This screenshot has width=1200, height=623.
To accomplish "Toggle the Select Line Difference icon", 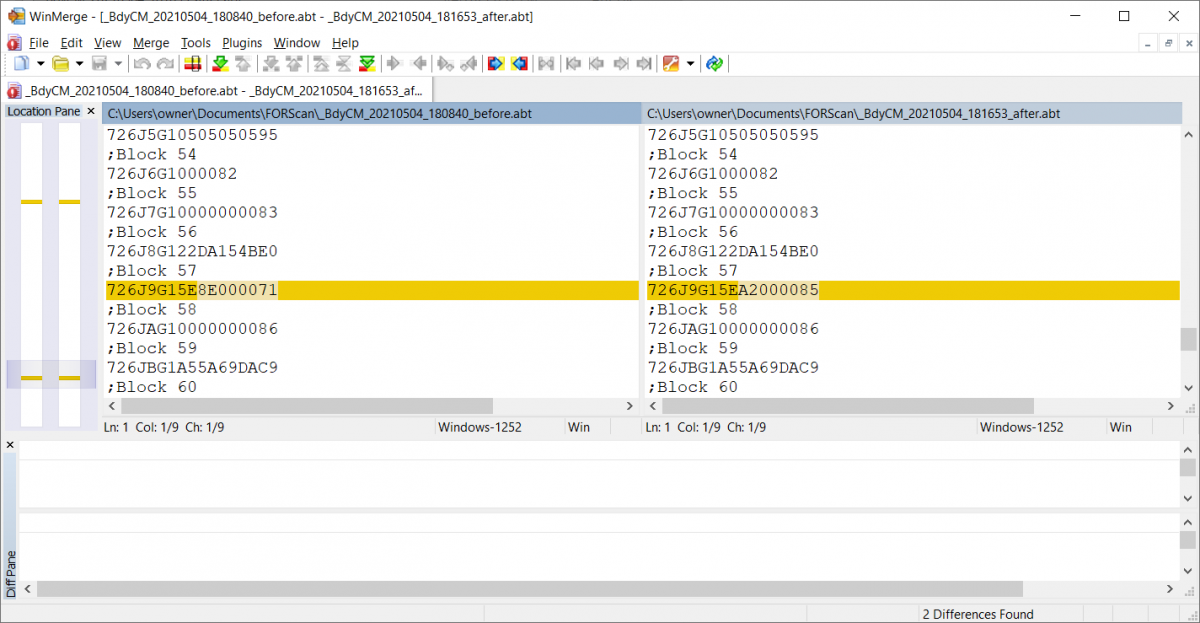I will (193, 64).
